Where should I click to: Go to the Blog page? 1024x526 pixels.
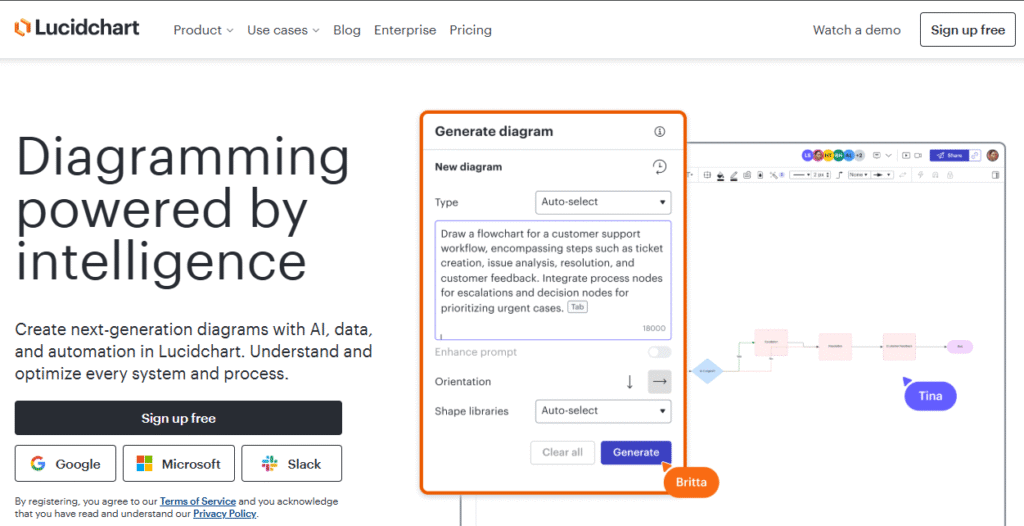(x=347, y=30)
